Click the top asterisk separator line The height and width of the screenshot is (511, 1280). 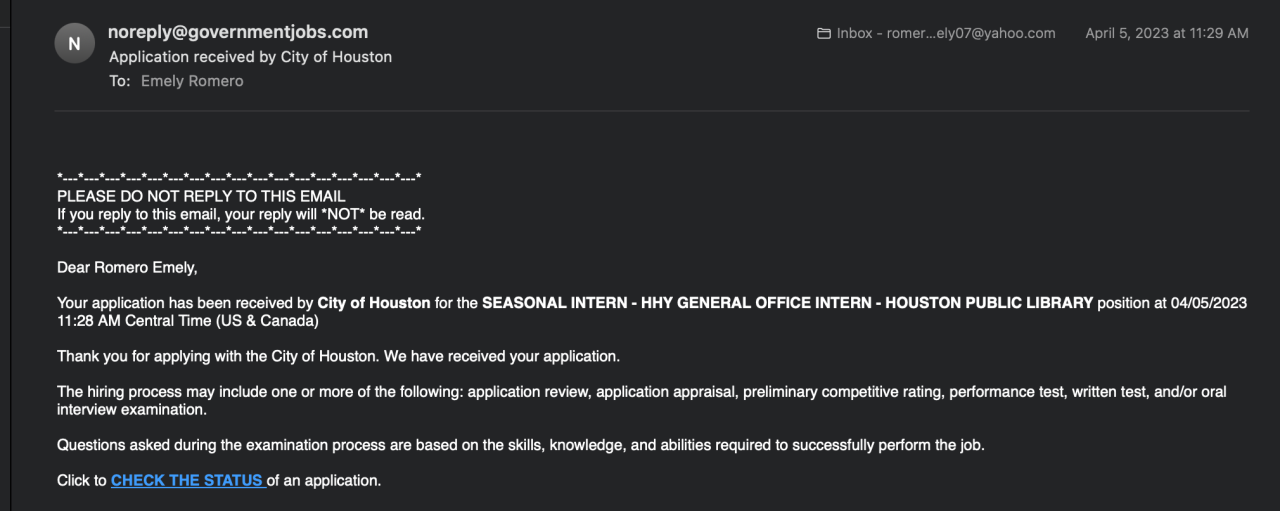(239, 178)
